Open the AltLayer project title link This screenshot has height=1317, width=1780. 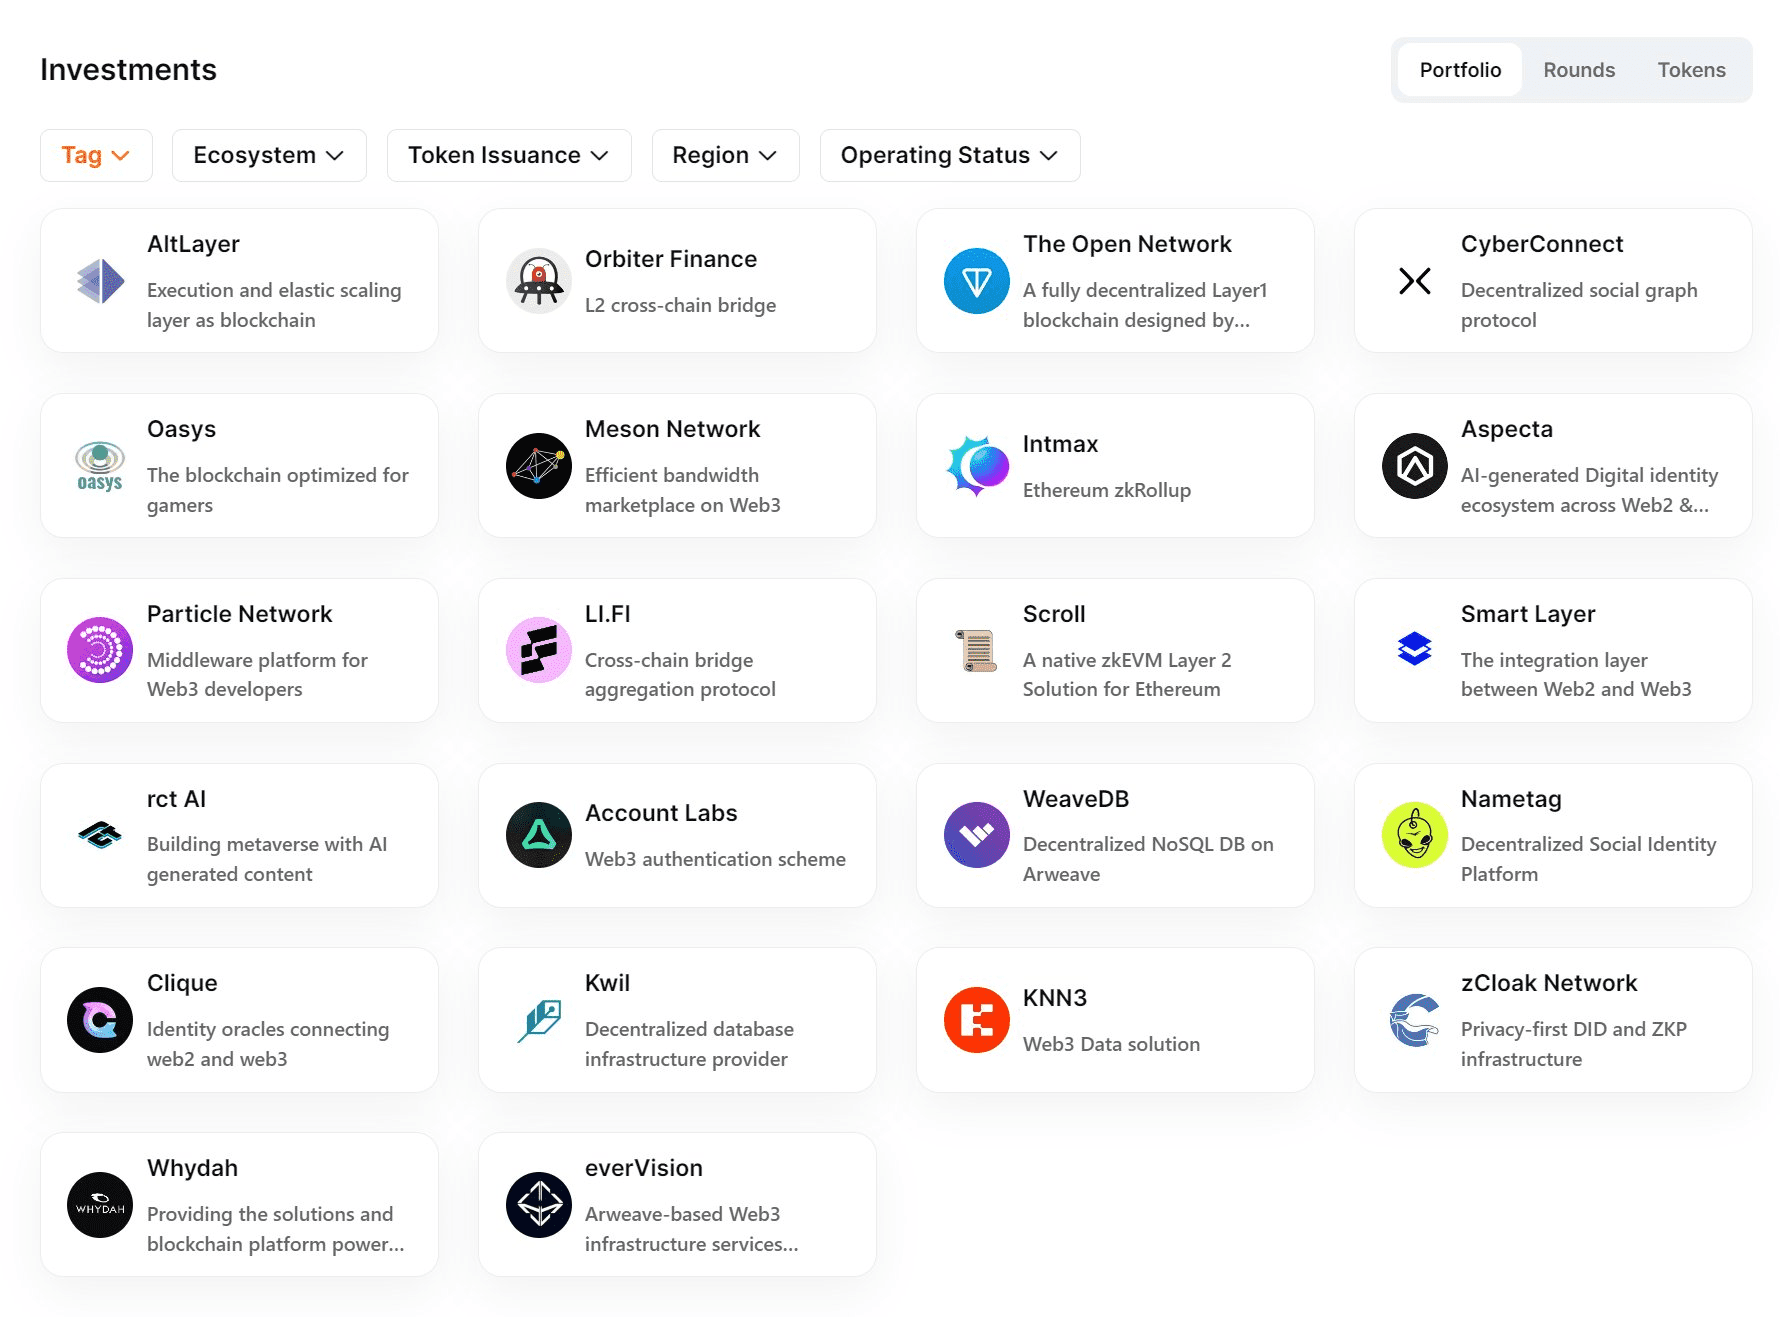193,244
